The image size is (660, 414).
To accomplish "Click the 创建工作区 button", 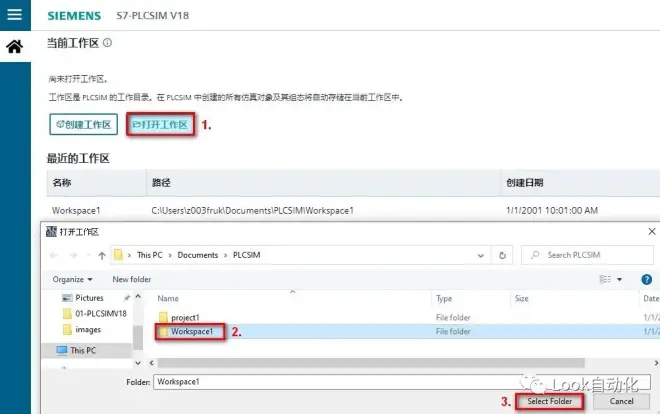I will pos(83,124).
